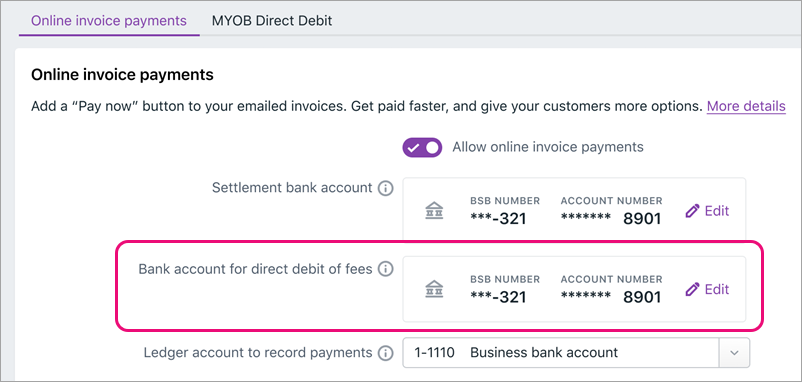Click the Online invoice payments section heading
Image resolution: width=802 pixels, height=382 pixels.
coord(122,75)
